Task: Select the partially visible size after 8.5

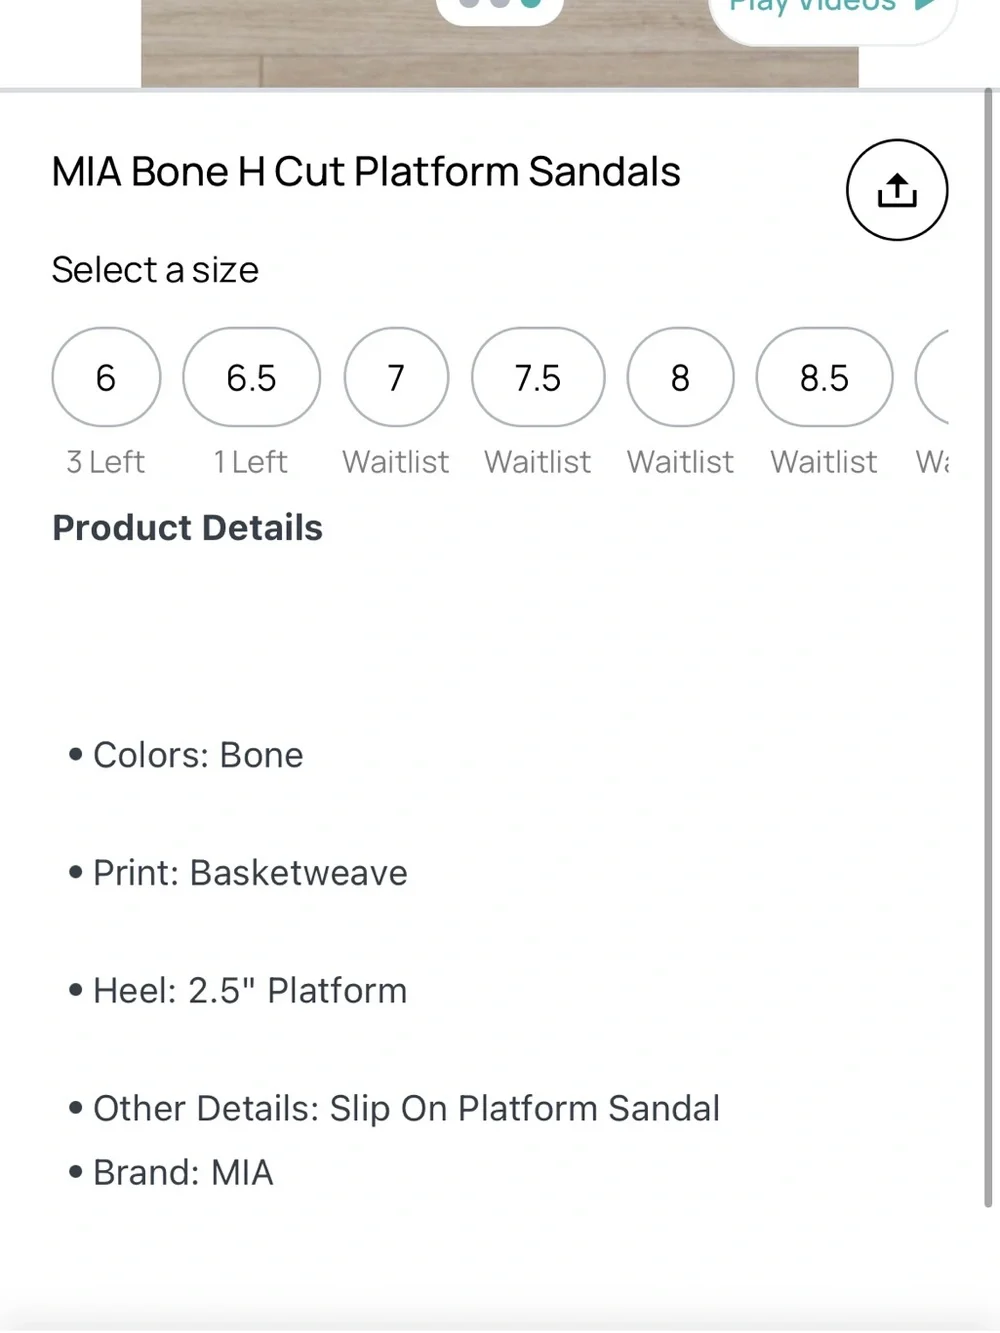Action: pyautogui.click(x=932, y=377)
